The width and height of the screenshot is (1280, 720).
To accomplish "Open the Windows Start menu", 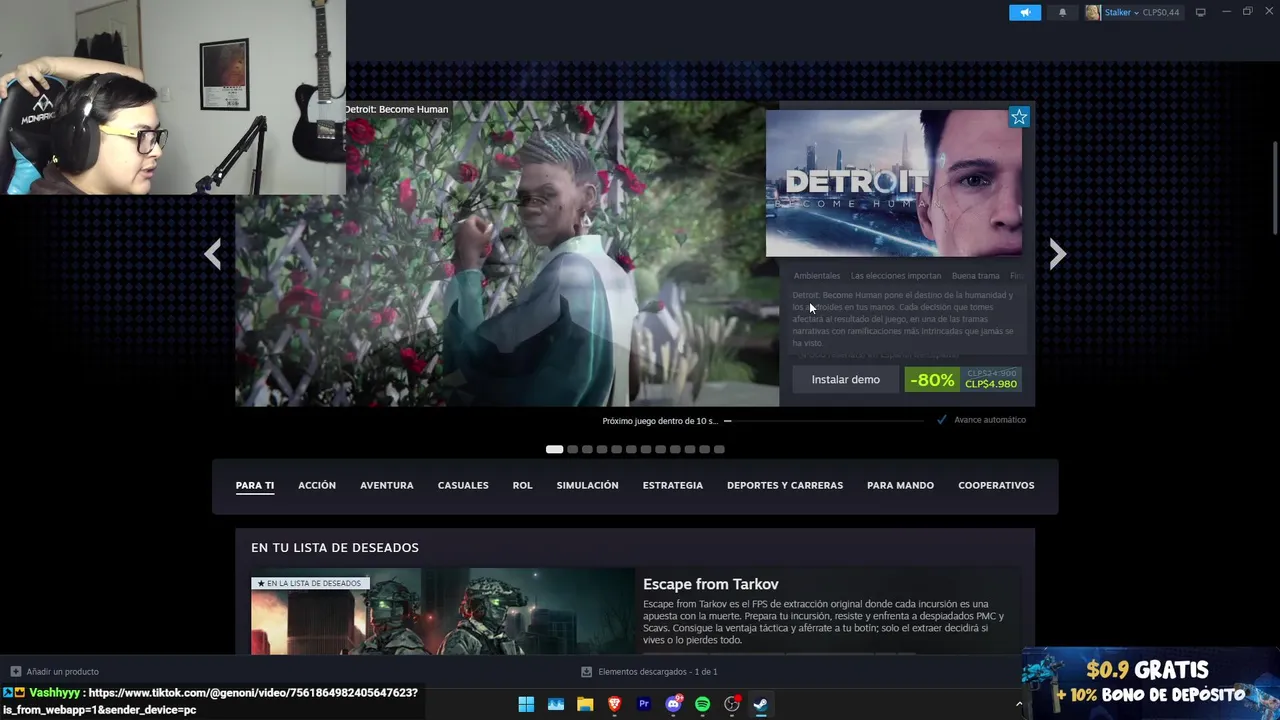I will [526, 704].
